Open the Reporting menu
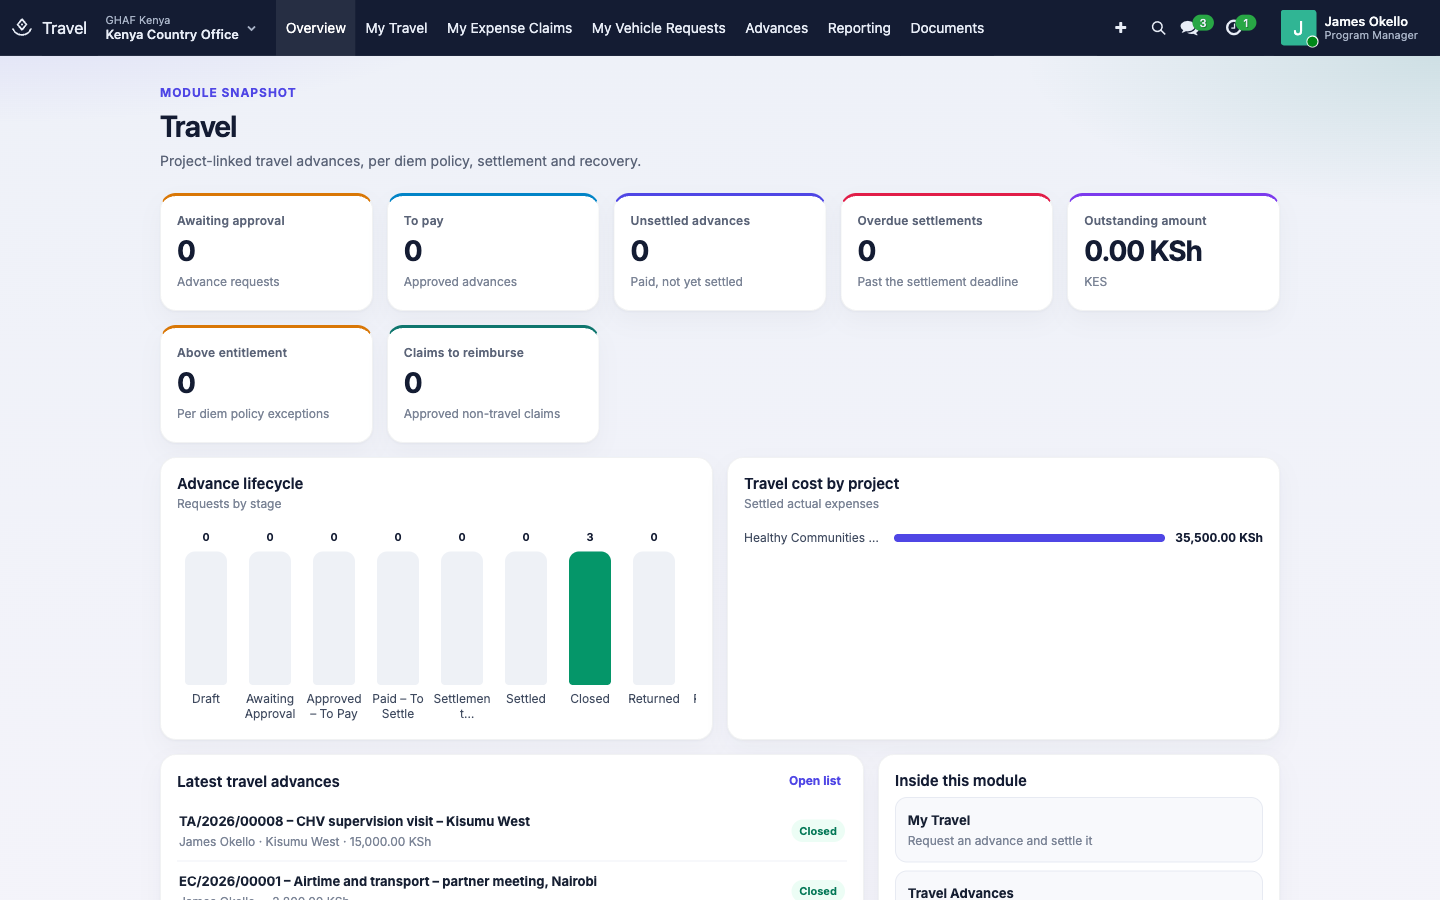Image resolution: width=1440 pixels, height=900 pixels. [x=859, y=28]
